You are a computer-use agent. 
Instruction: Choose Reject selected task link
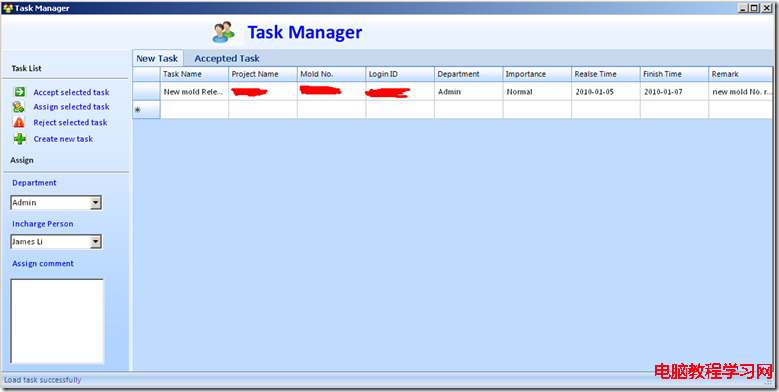[70, 122]
